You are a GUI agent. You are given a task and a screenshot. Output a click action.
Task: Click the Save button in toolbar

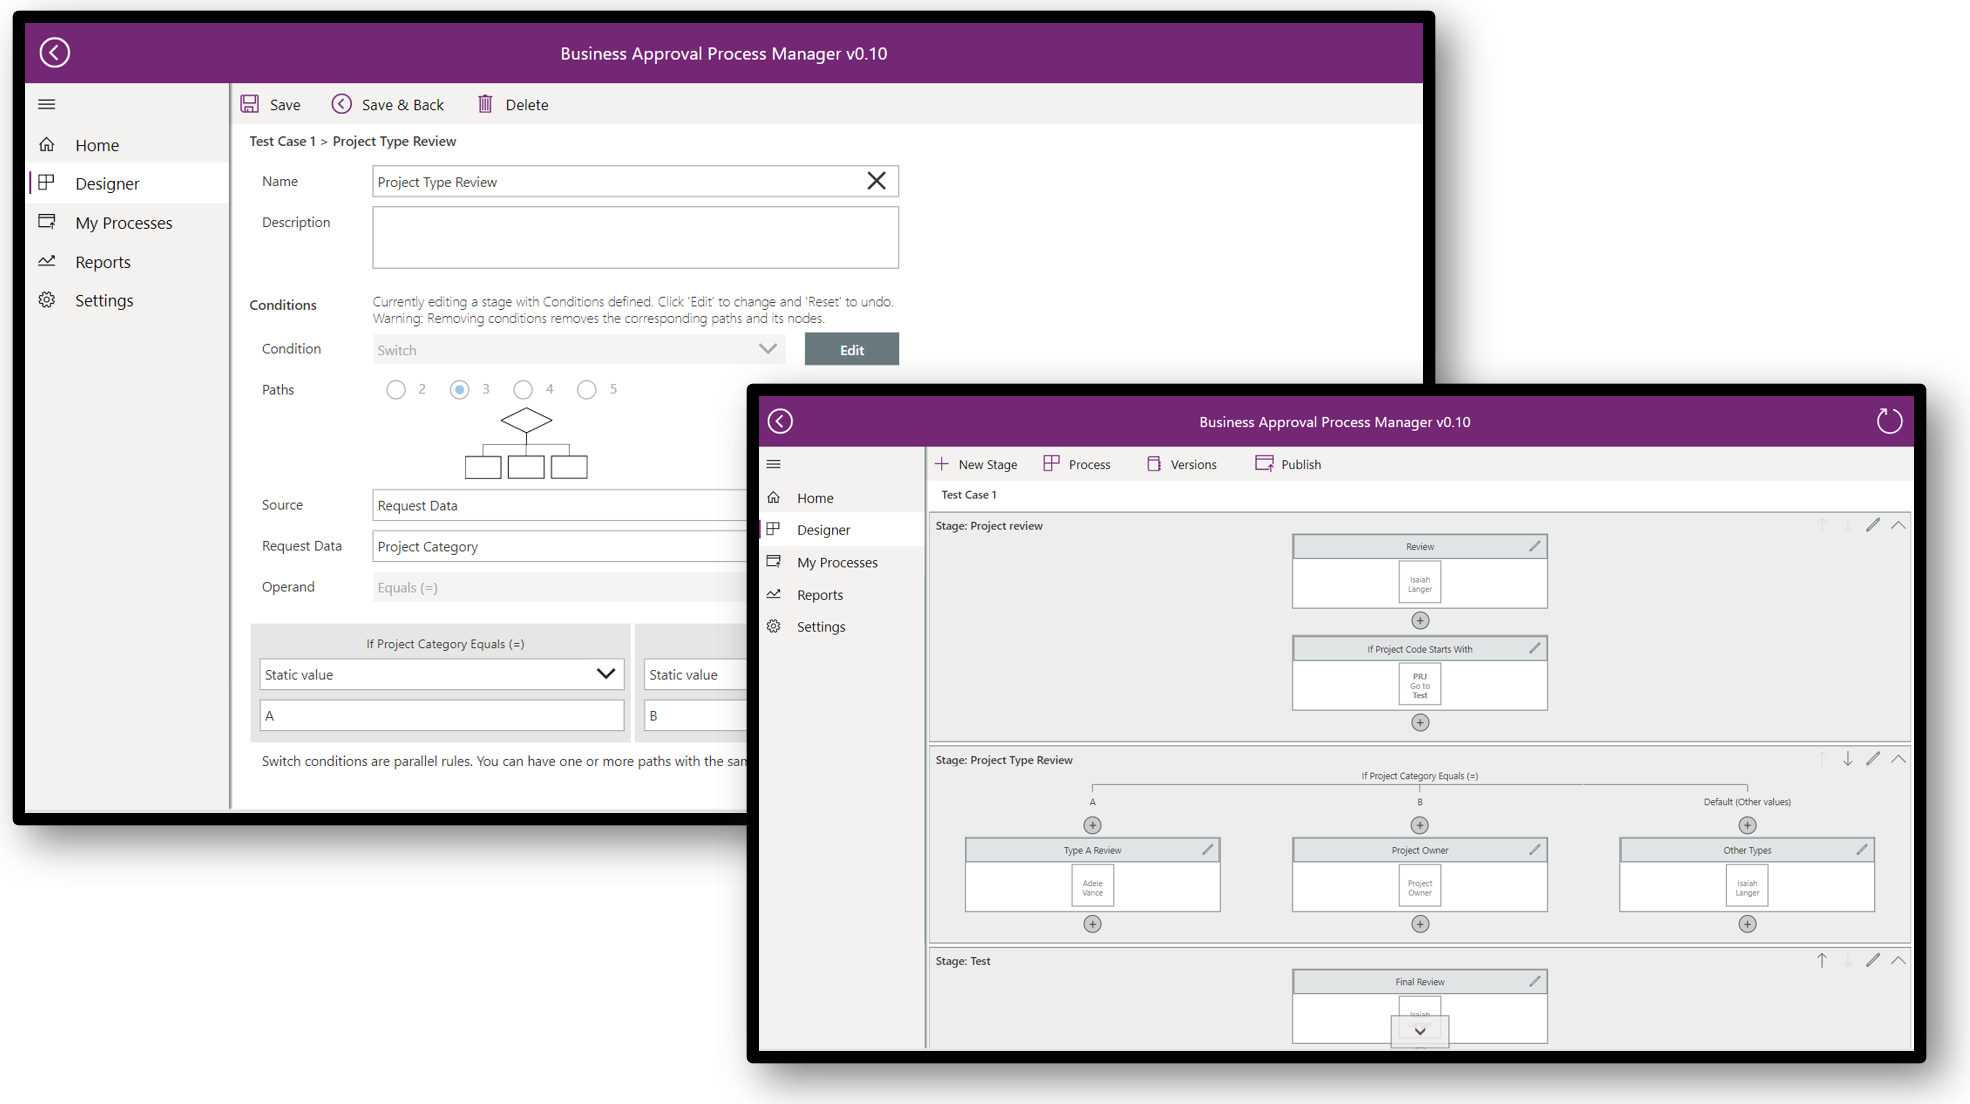271,104
